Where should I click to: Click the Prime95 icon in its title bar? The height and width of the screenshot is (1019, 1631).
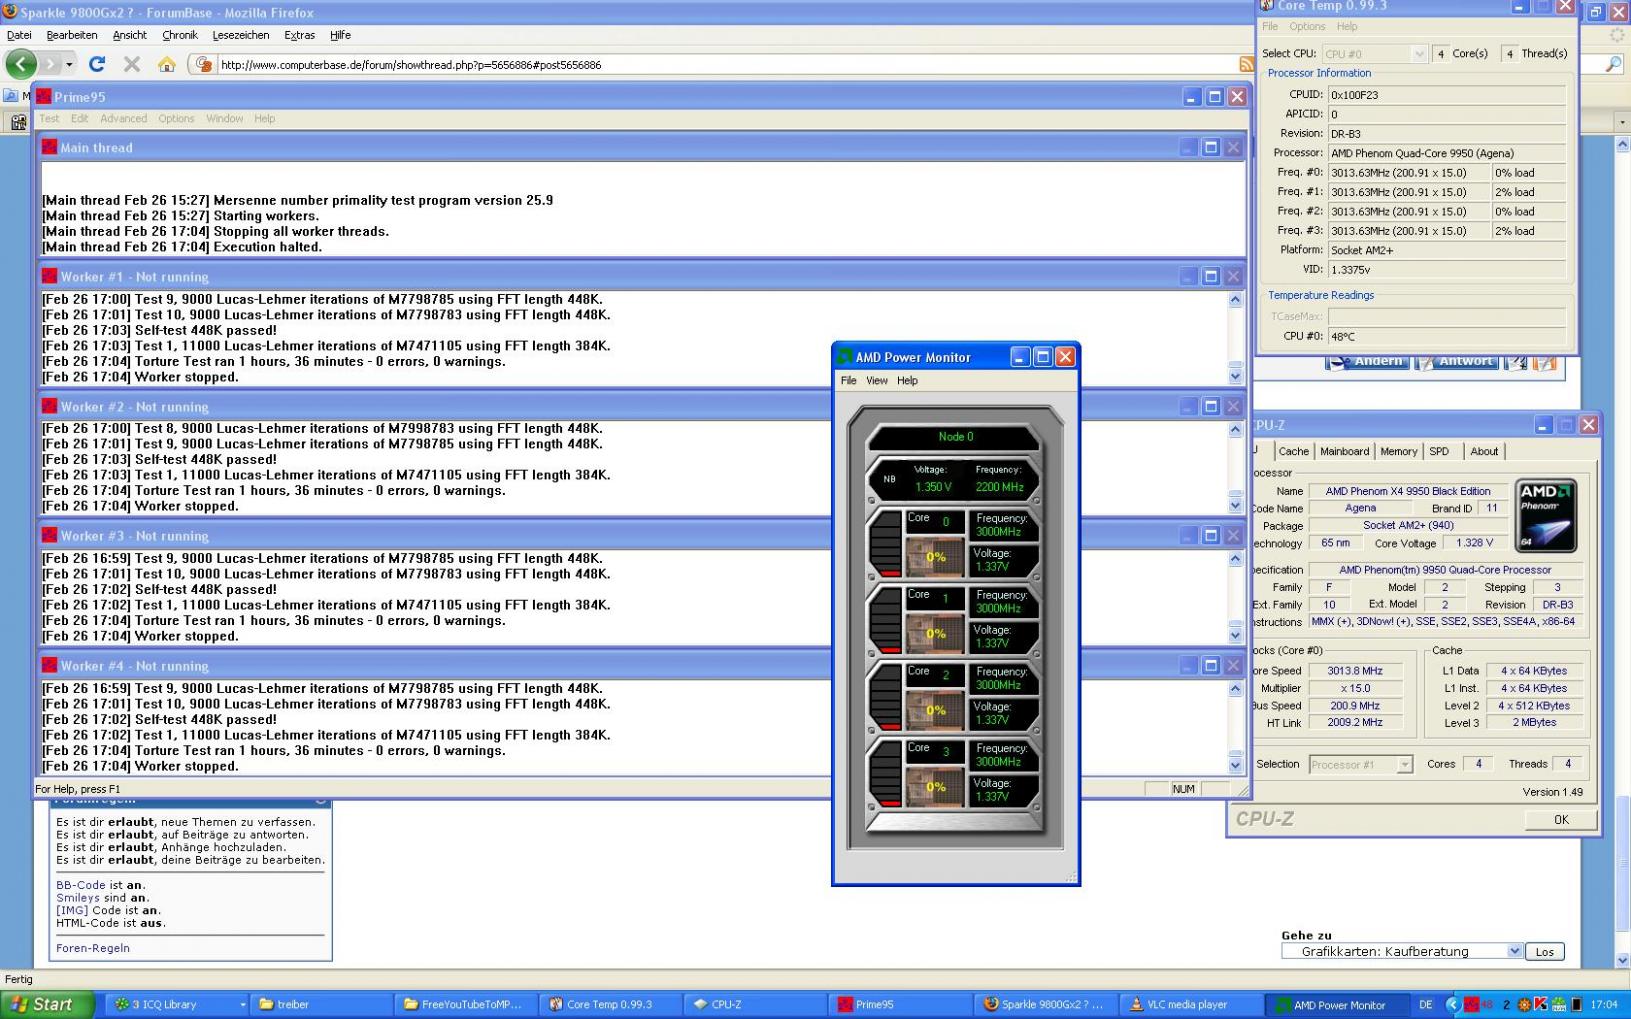coord(43,96)
